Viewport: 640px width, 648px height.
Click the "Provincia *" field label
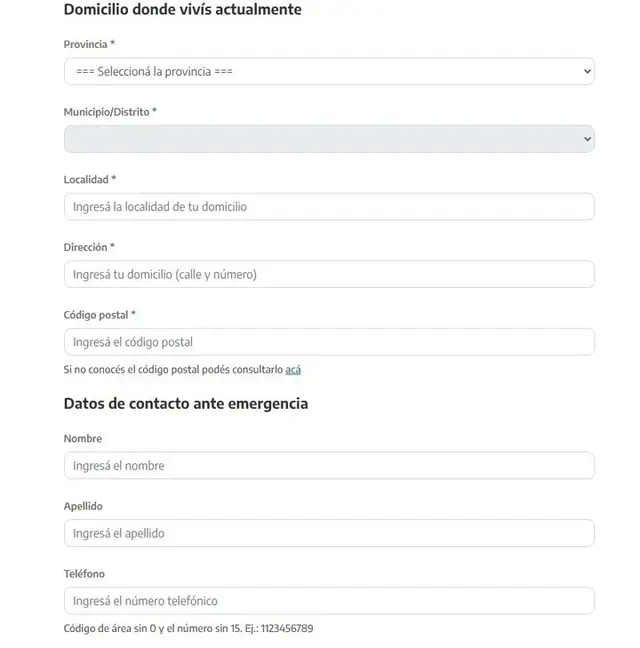pos(89,44)
